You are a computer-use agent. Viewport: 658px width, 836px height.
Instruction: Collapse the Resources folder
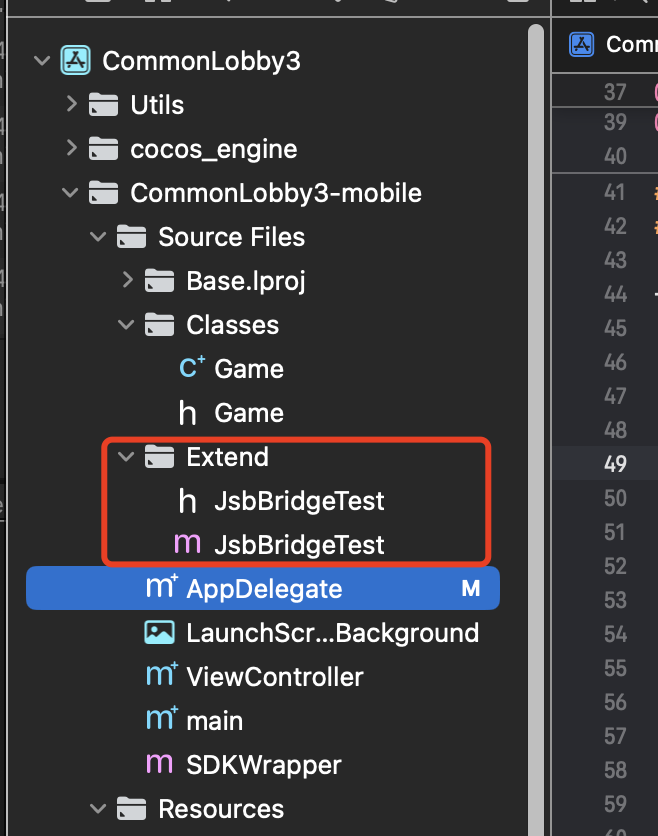98,809
